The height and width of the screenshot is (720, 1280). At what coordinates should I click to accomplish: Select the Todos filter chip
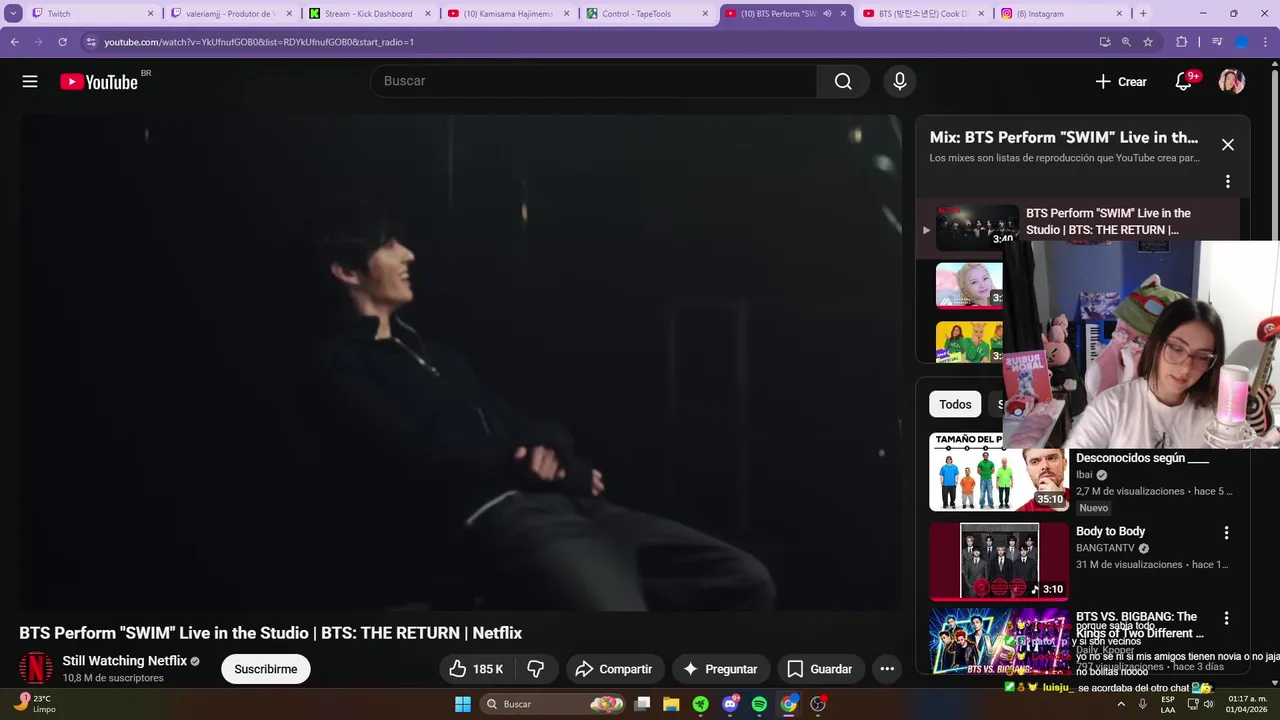(x=955, y=404)
